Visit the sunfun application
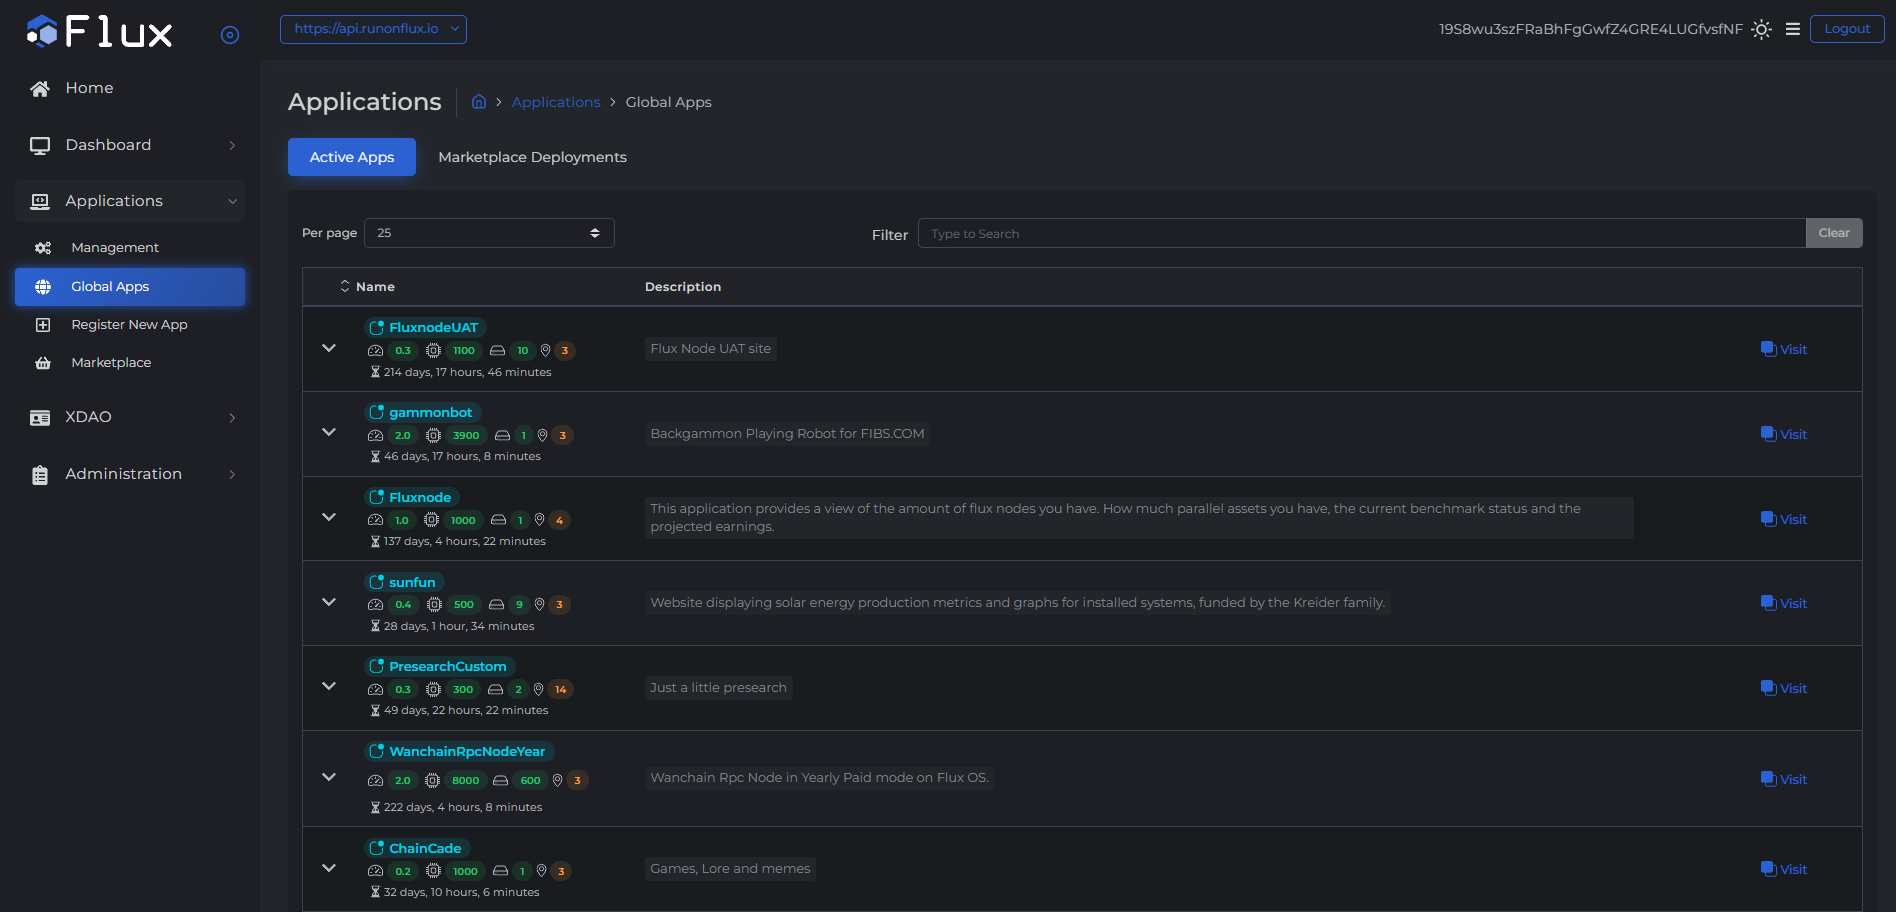1896x912 pixels. tap(1784, 603)
